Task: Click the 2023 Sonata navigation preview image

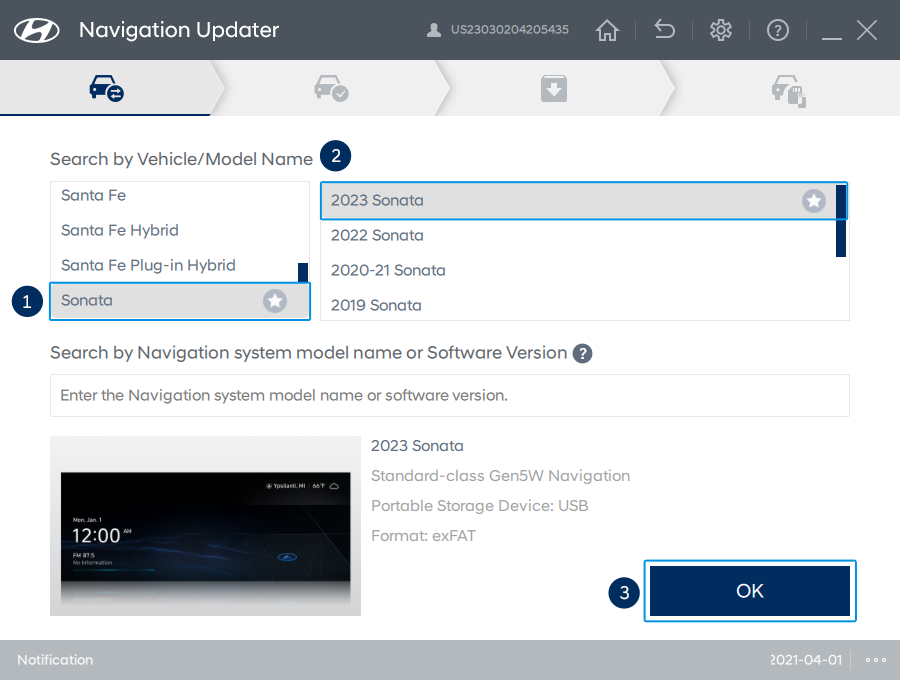Action: (205, 526)
